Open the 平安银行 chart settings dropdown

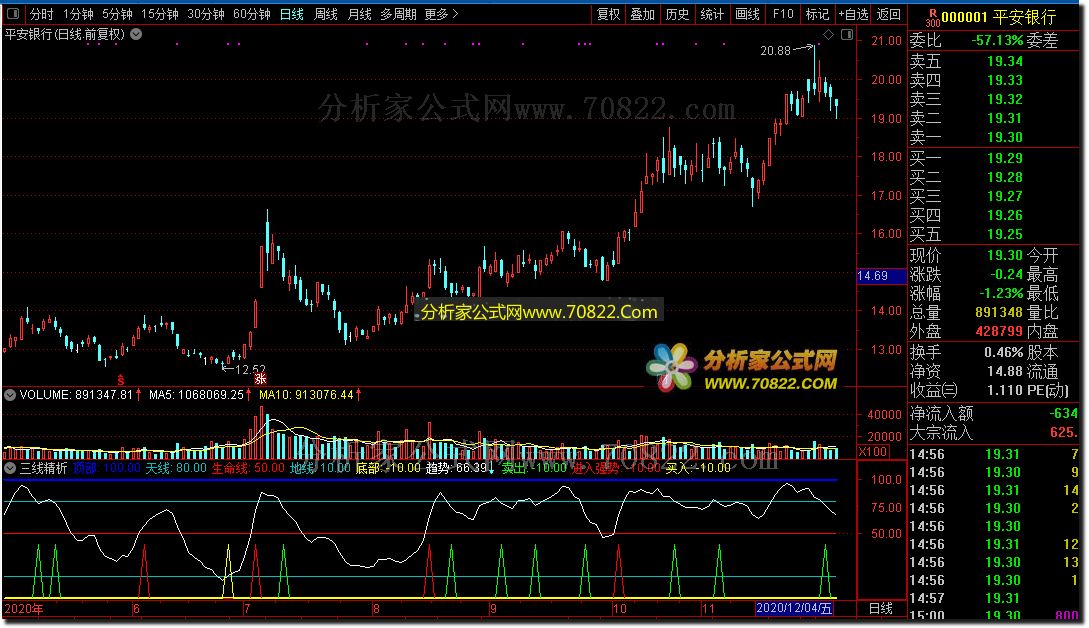point(136,34)
